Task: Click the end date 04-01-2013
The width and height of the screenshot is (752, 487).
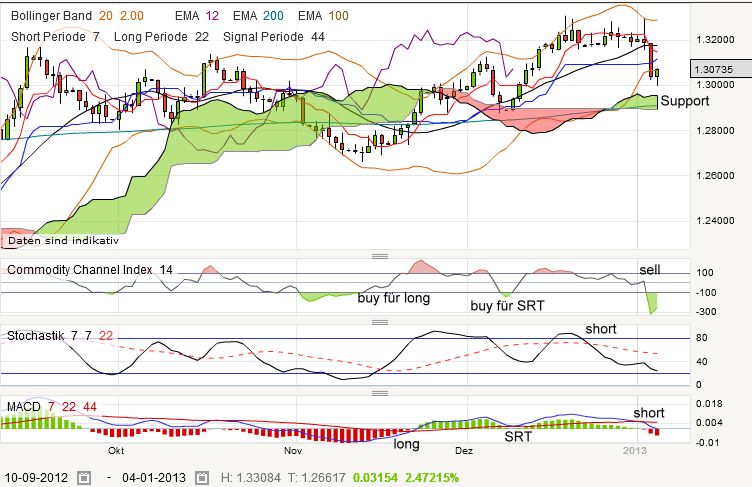Action: (154, 478)
